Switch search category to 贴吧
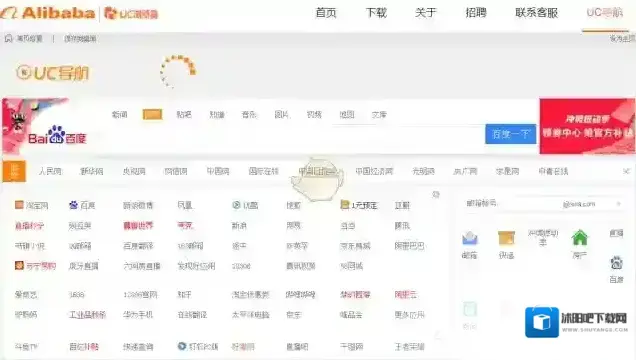 pos(184,115)
